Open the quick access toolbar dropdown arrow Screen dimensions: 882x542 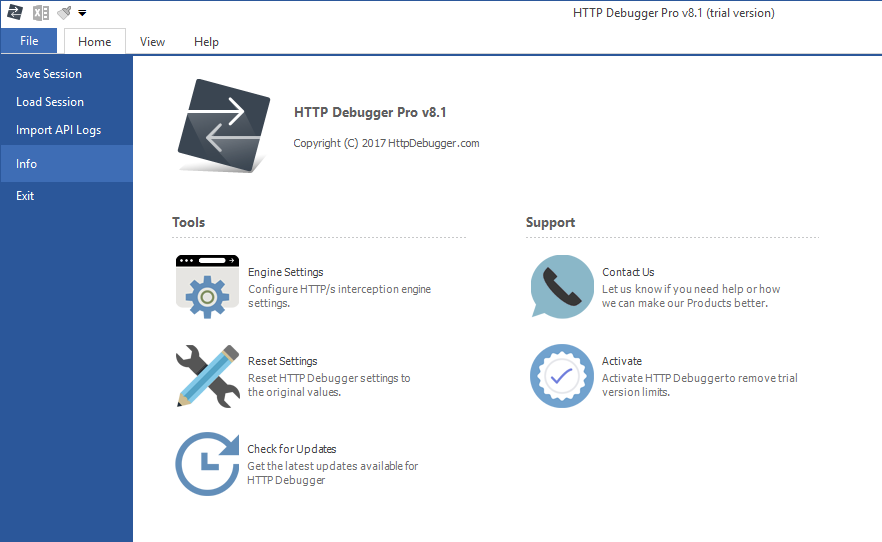click(x=82, y=13)
